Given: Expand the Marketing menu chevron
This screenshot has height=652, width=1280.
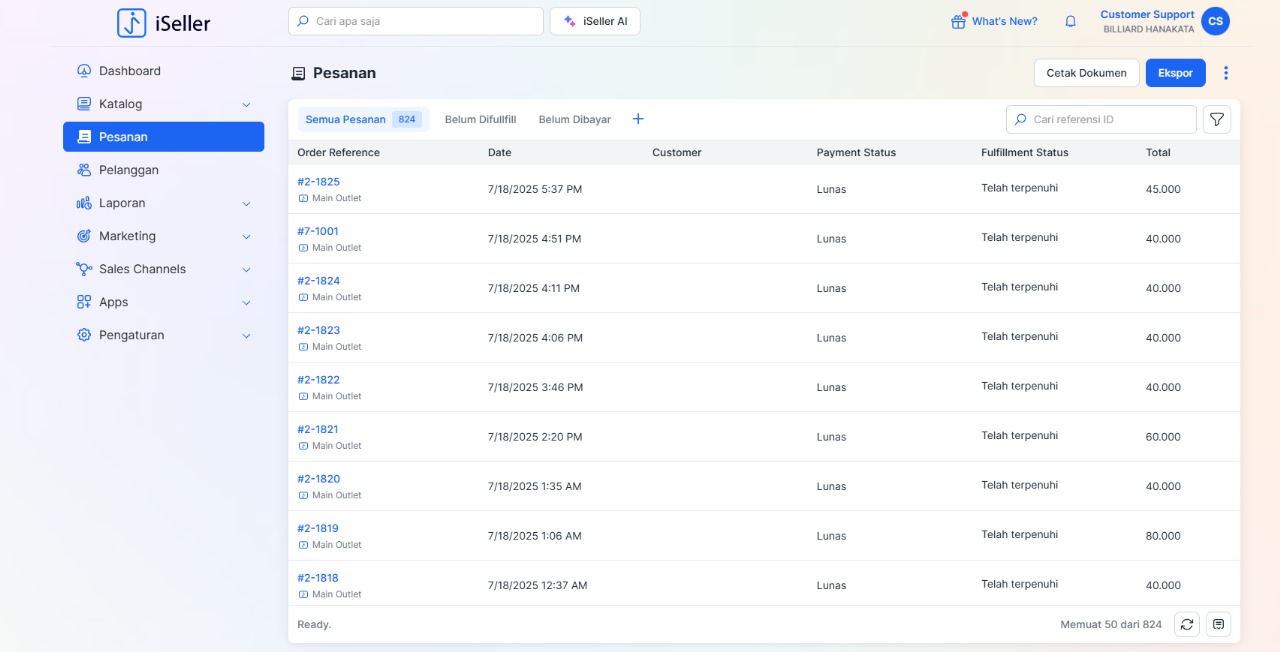Looking at the screenshot, I should [246, 236].
